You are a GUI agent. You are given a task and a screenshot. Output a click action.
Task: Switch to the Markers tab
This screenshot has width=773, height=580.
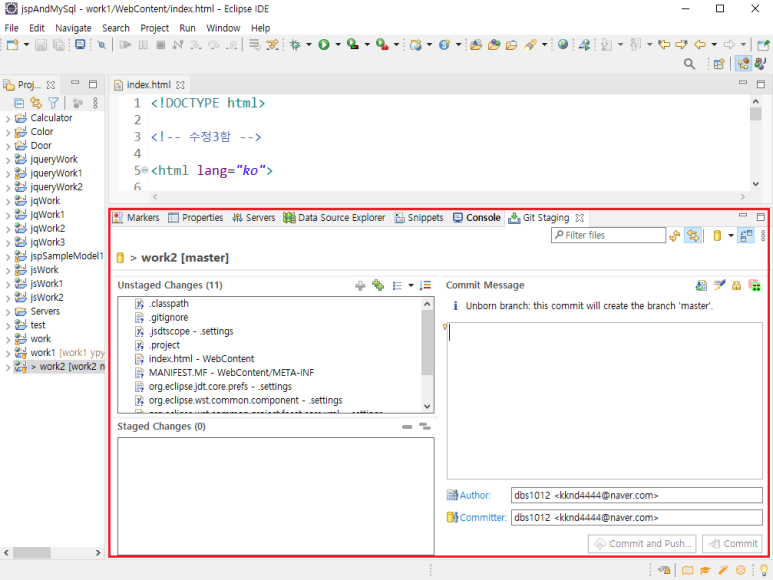click(x=136, y=217)
